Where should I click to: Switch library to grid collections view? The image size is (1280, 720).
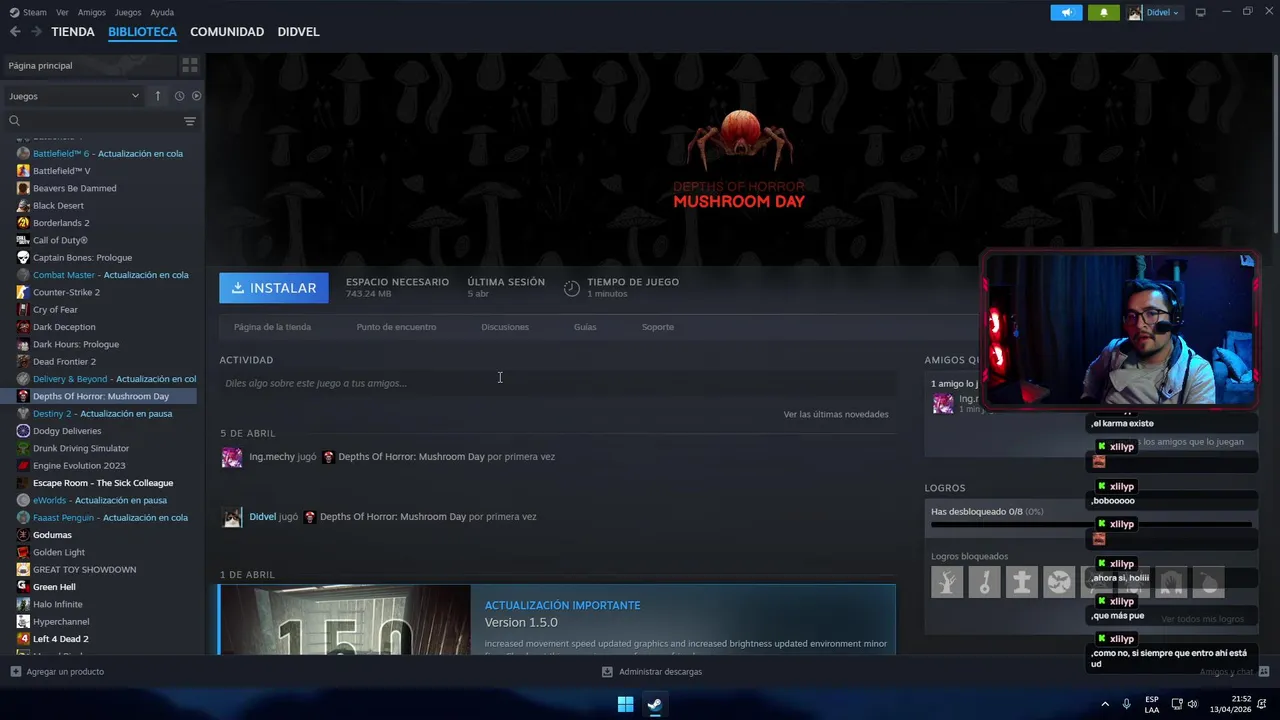pos(190,65)
